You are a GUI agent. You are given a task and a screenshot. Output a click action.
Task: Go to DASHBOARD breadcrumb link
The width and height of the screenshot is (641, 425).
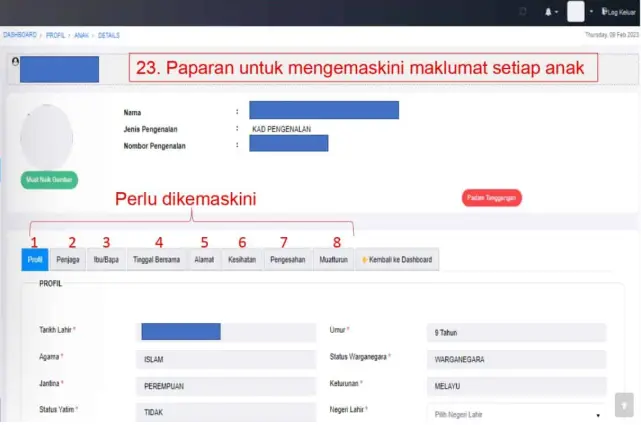coord(20,35)
